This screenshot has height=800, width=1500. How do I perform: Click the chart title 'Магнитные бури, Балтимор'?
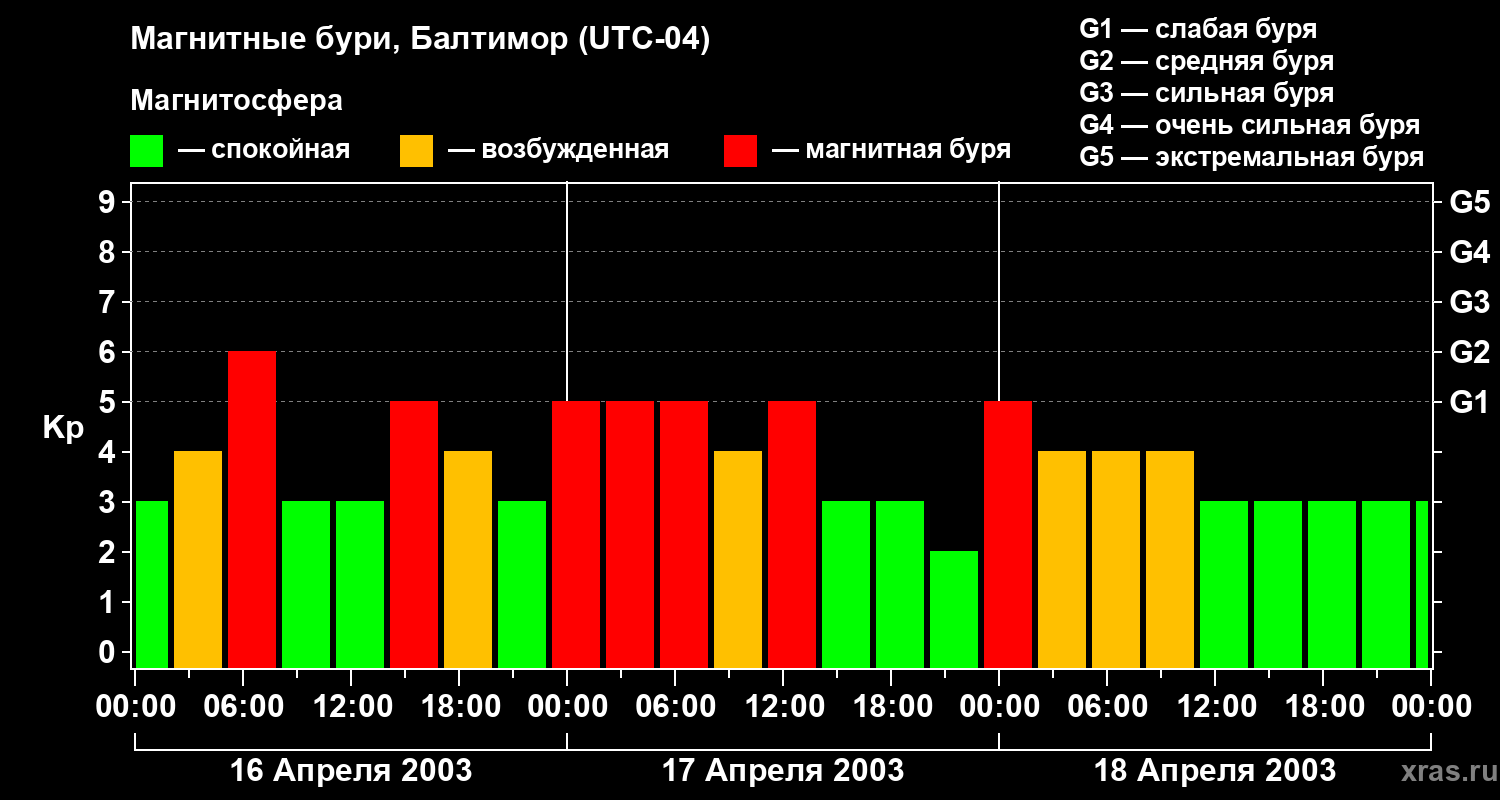tap(420, 40)
